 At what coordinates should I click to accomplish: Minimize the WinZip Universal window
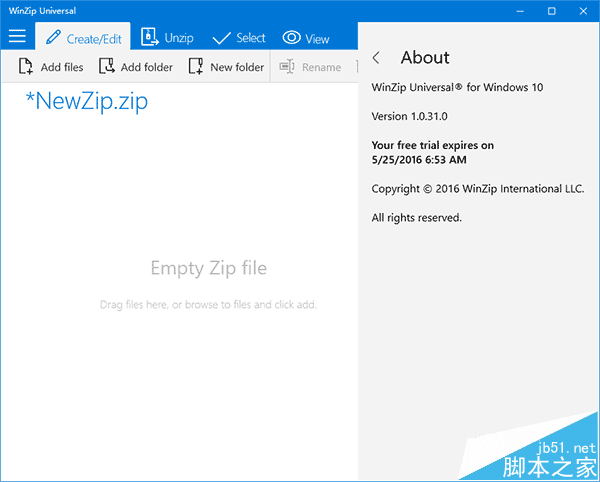[x=520, y=11]
